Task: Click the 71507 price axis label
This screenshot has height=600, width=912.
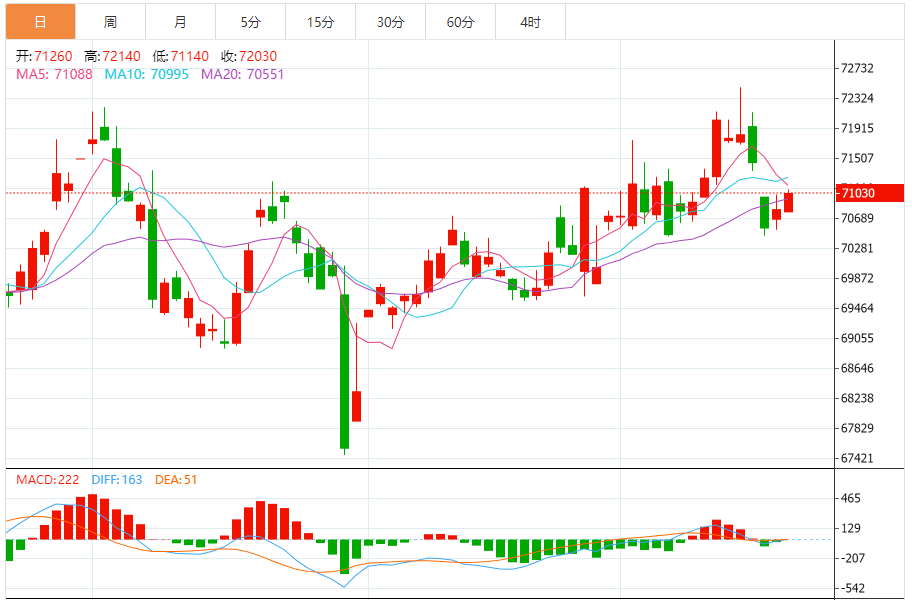Action: (x=857, y=158)
